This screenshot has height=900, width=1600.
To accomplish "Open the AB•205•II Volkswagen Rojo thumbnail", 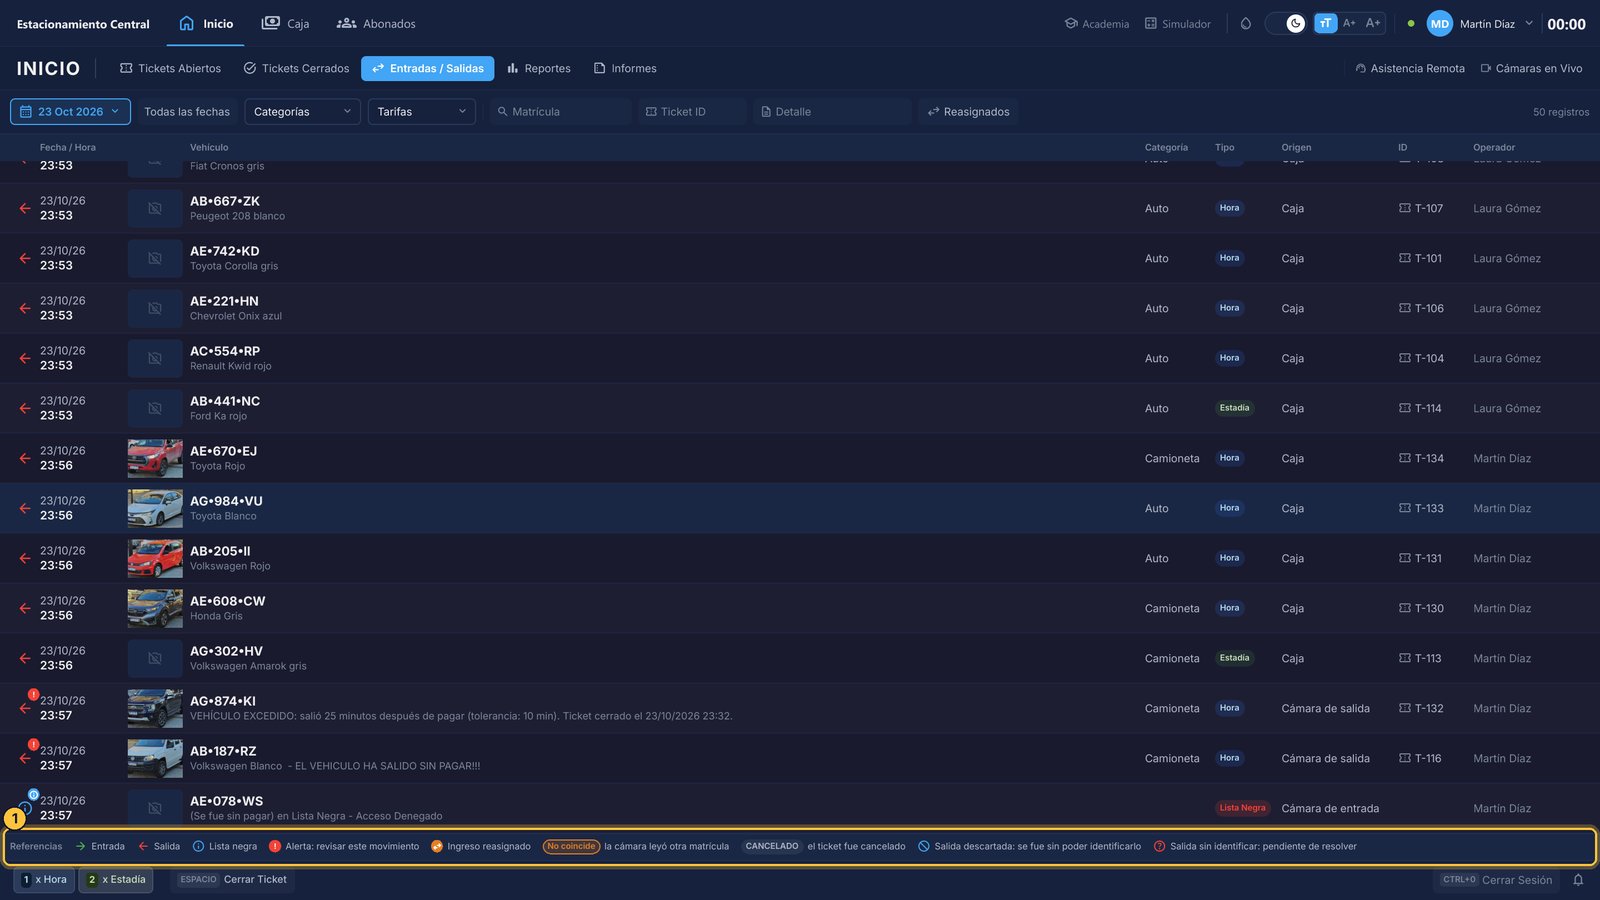I will pyautogui.click(x=155, y=558).
